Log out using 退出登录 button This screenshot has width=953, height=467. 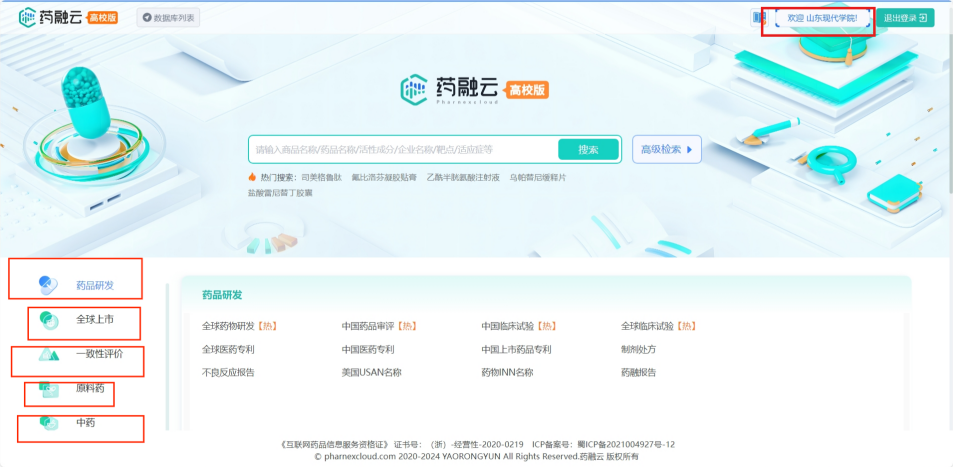point(905,18)
